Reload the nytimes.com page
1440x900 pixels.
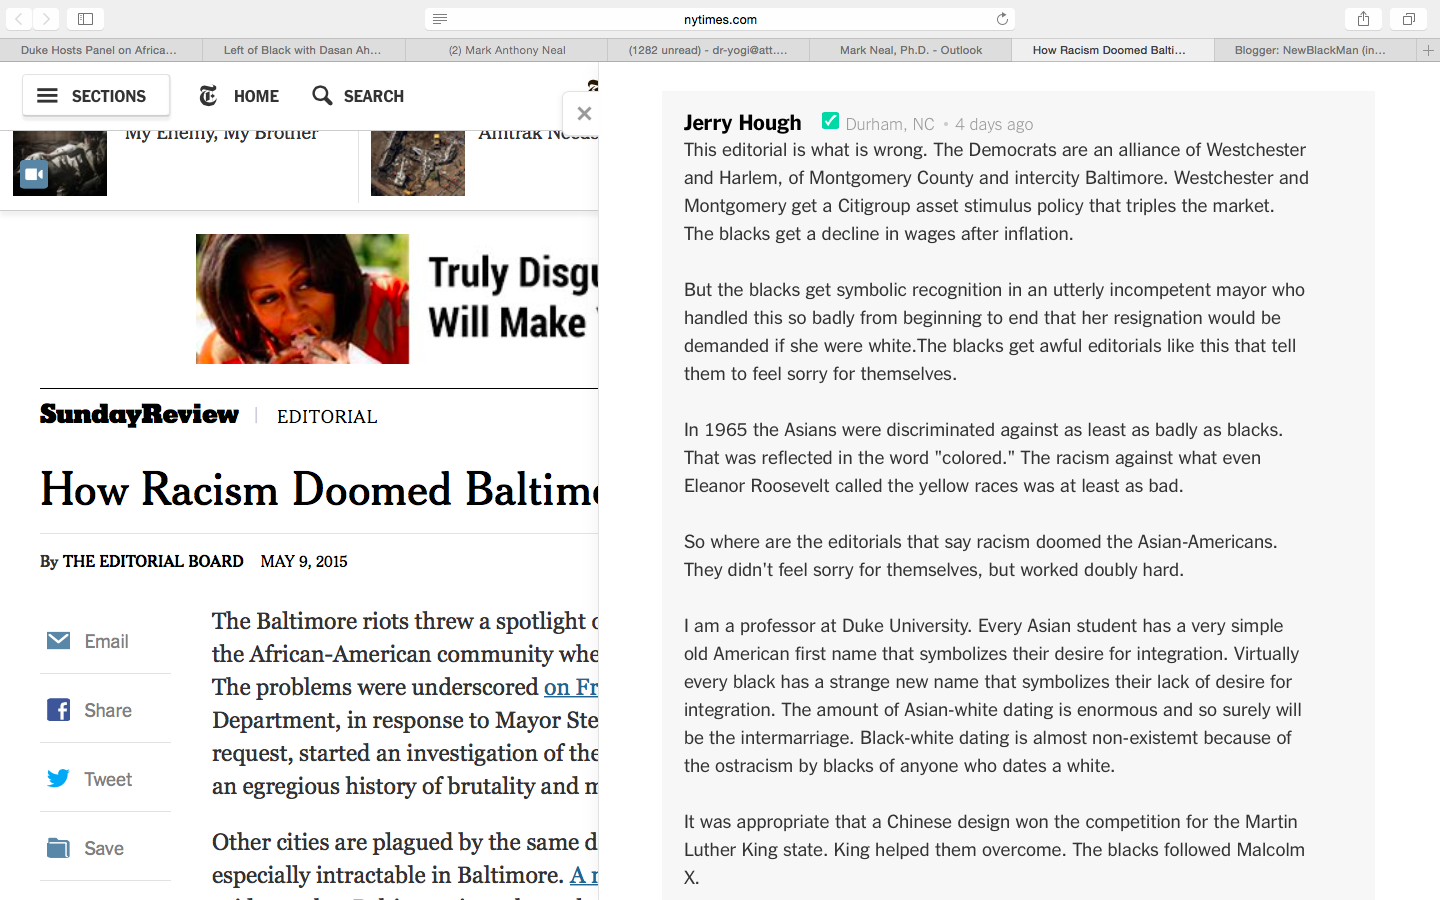coord(1002,19)
